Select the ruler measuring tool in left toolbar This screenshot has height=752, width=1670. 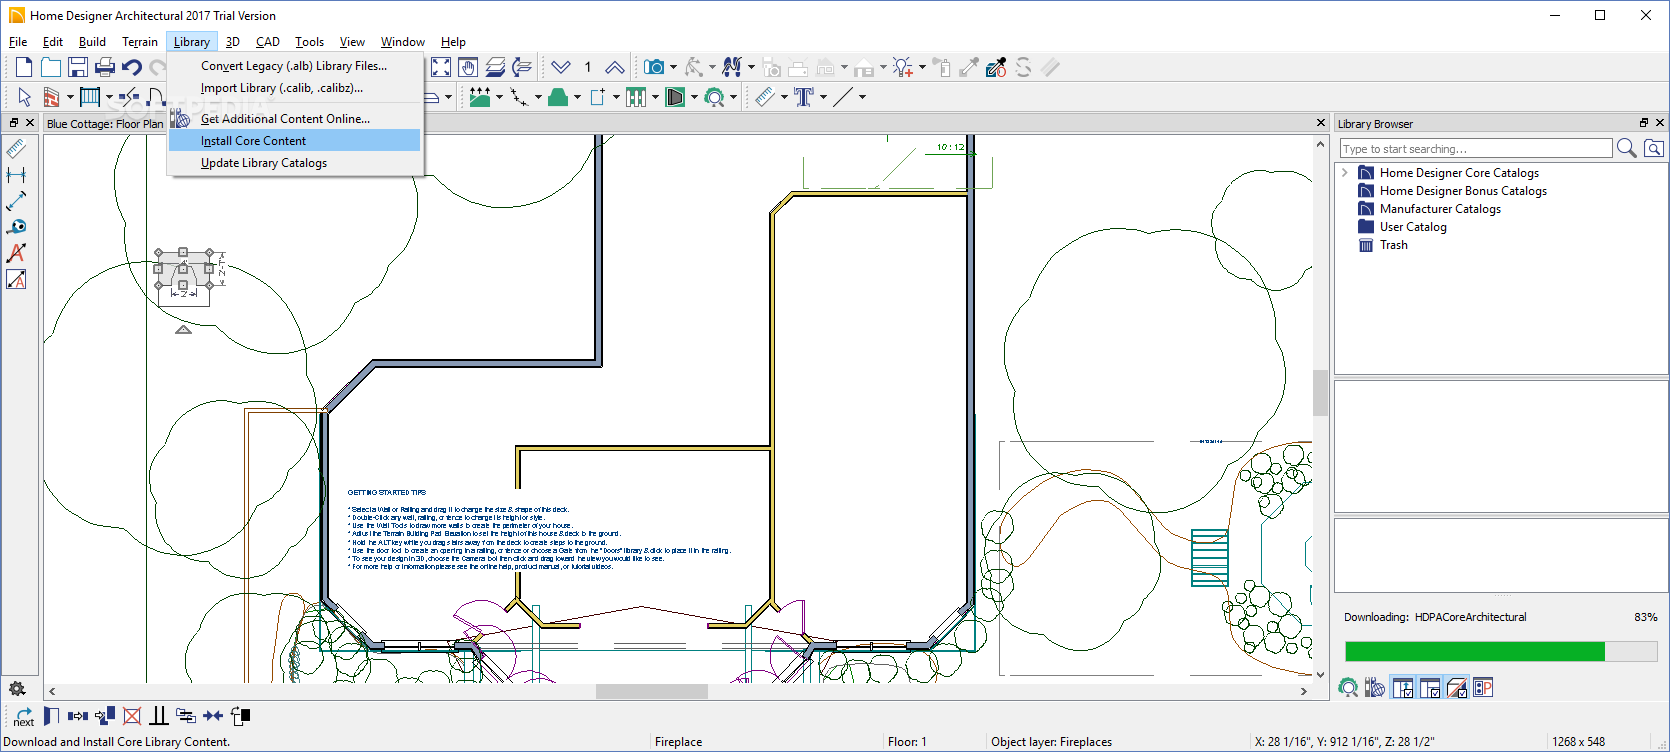[x=16, y=149]
